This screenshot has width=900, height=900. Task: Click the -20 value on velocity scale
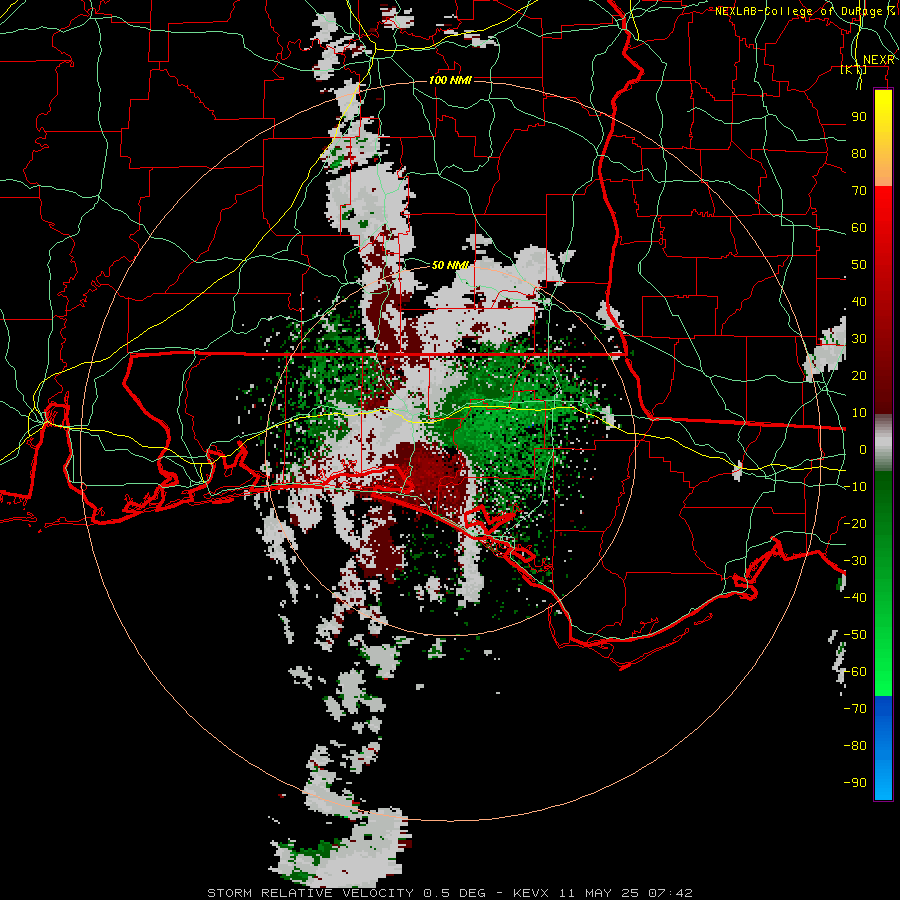855,523
